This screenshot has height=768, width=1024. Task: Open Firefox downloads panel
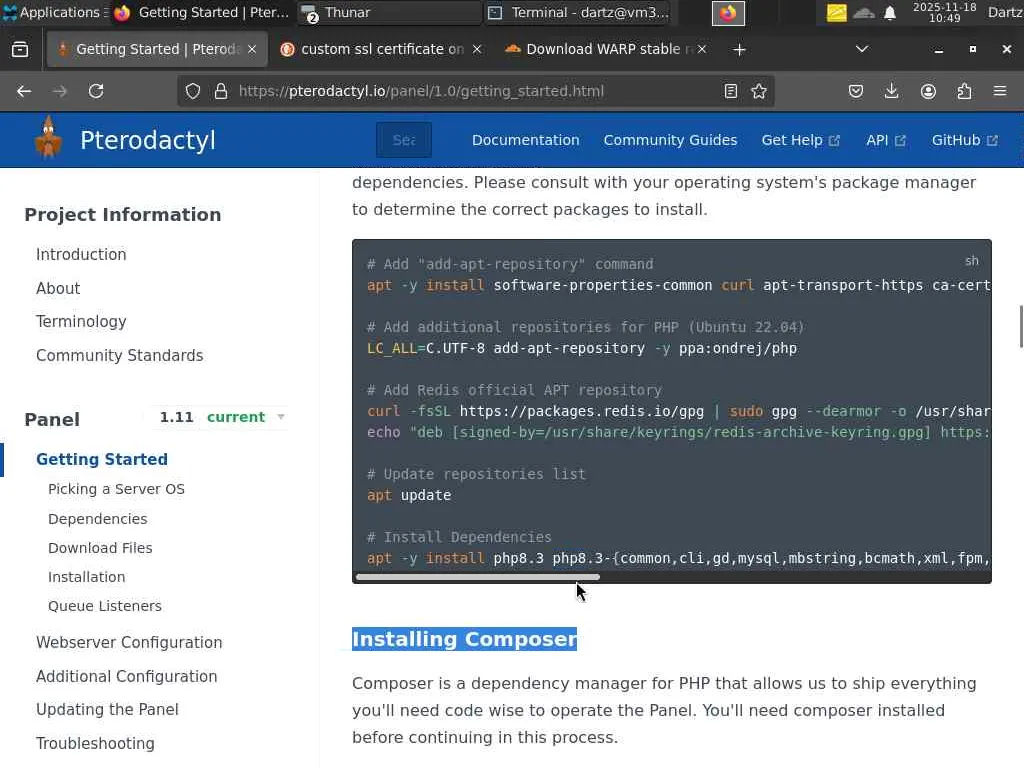tap(891, 91)
